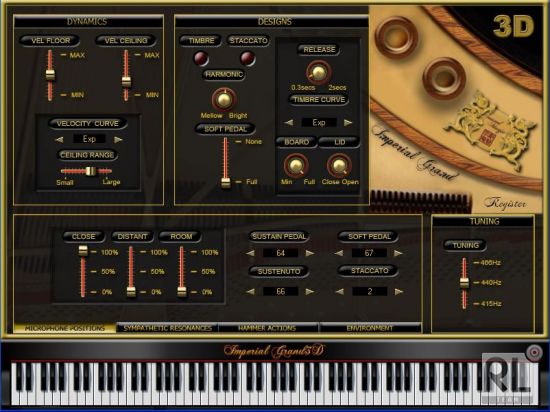Click the Sustenuto label button
This screenshot has height=412, width=550.
pyautogui.click(x=279, y=271)
